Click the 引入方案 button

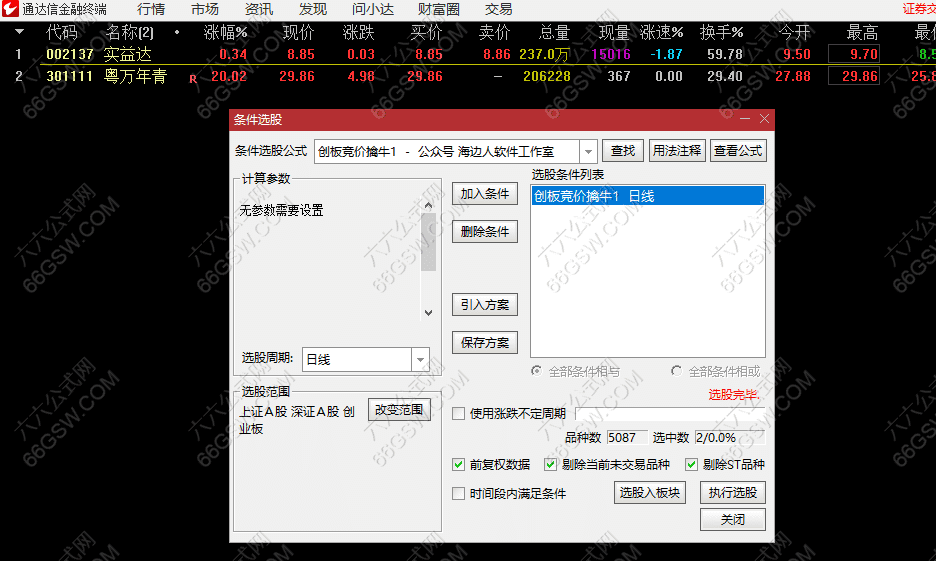coord(485,305)
